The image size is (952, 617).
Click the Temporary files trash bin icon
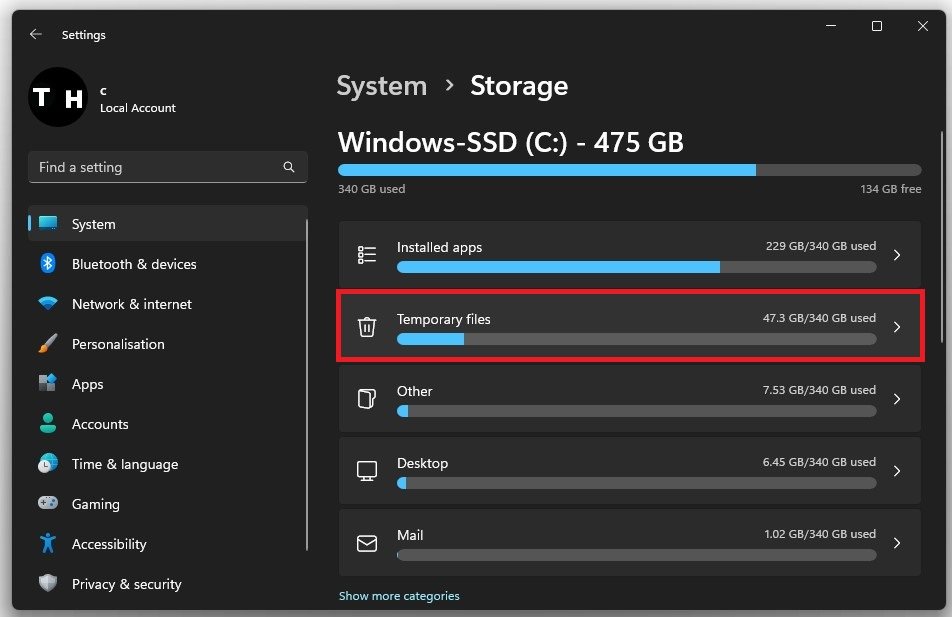click(x=367, y=327)
